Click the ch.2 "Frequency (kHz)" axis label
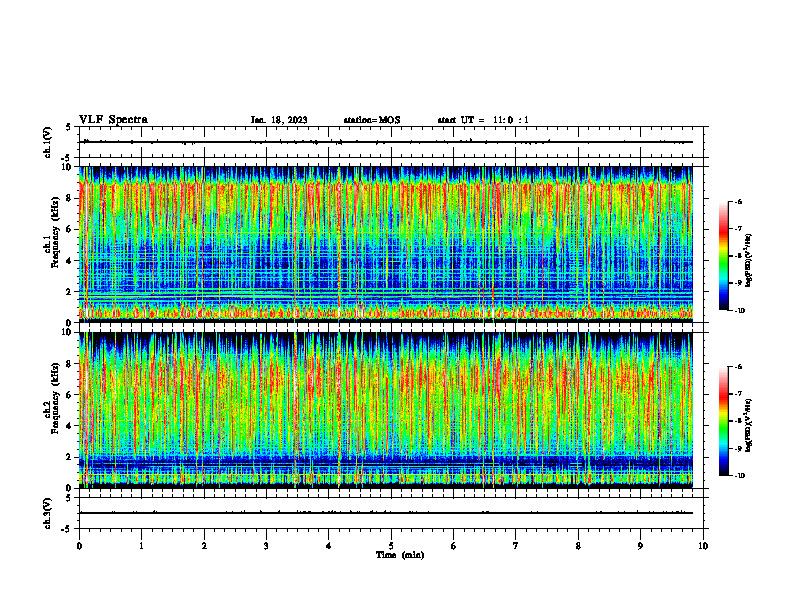The width and height of the screenshot is (792, 612). [x=55, y=398]
